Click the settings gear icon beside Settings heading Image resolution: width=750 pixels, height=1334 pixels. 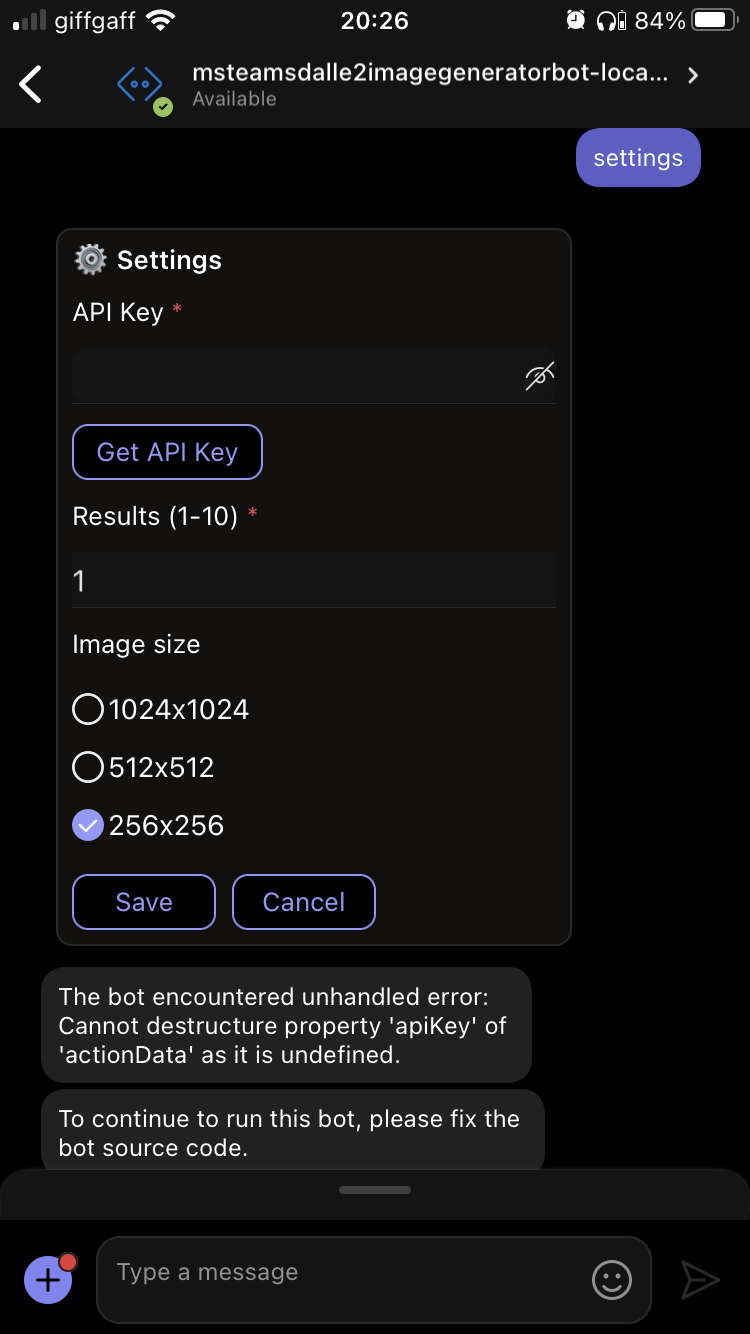click(89, 259)
